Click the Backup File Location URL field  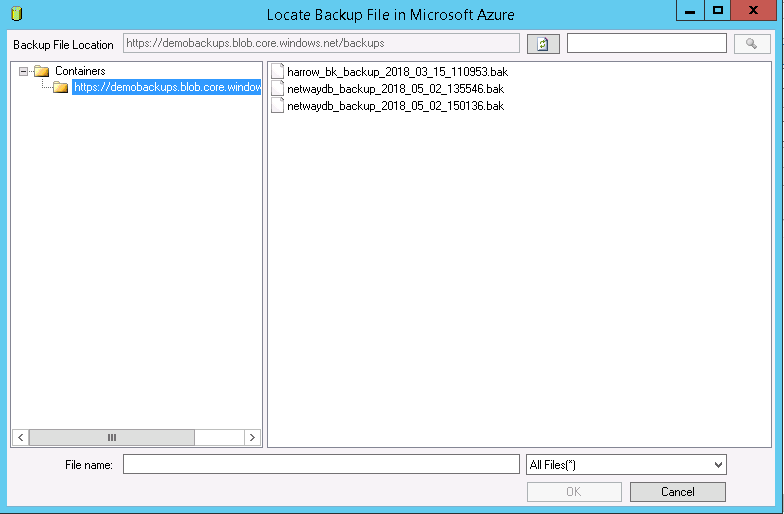click(x=320, y=43)
